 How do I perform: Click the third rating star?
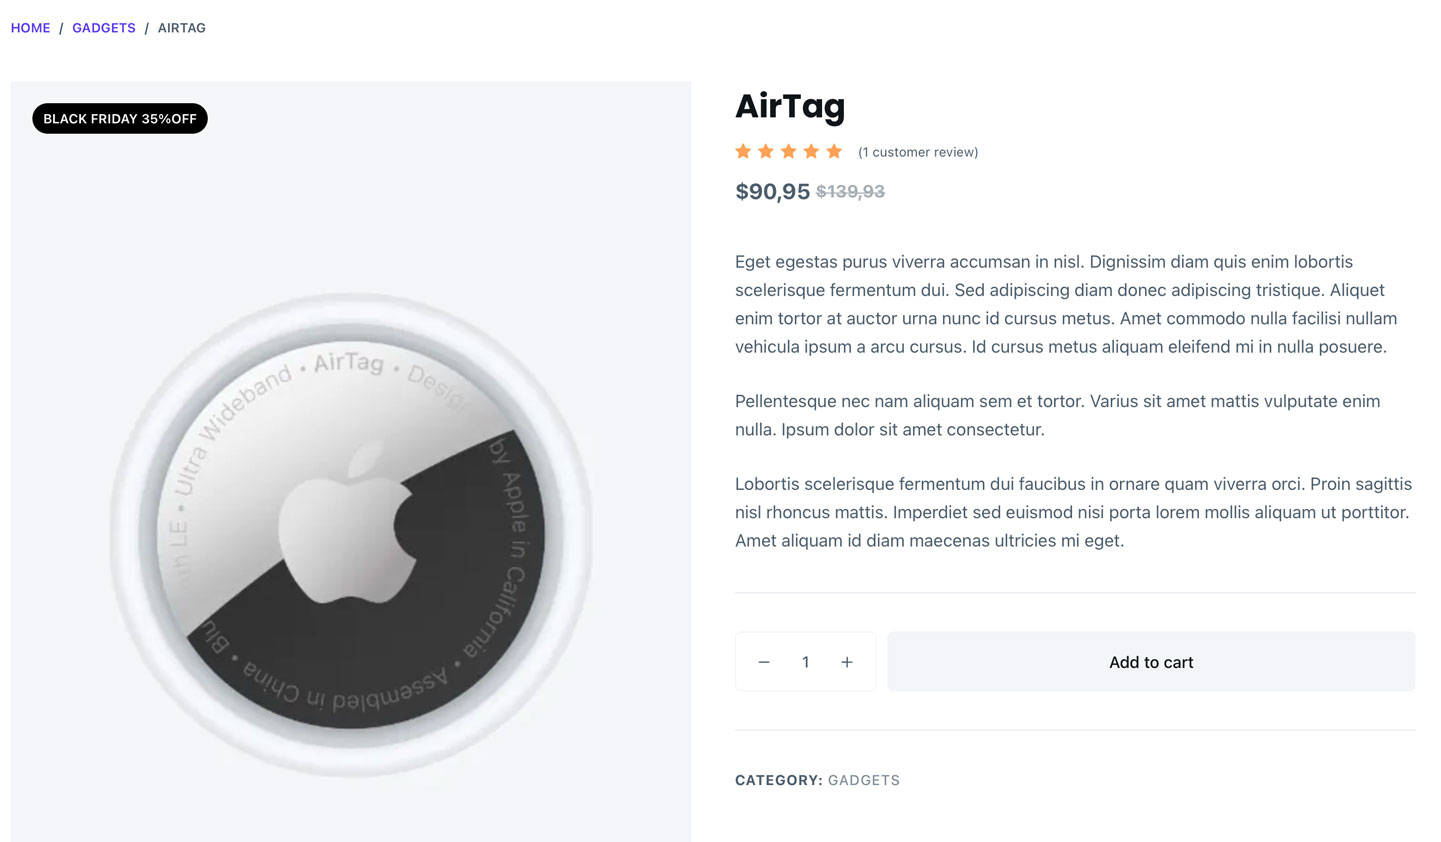pyautogui.click(x=788, y=152)
